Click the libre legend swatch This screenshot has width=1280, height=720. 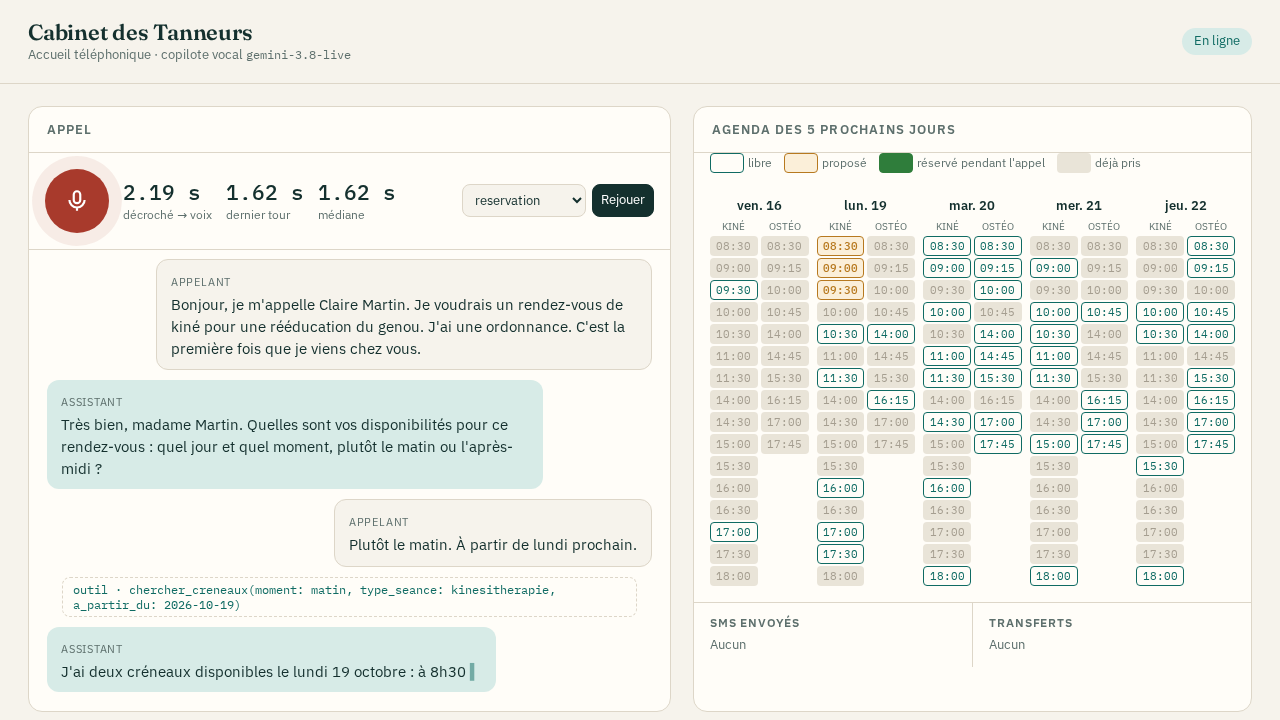727,163
